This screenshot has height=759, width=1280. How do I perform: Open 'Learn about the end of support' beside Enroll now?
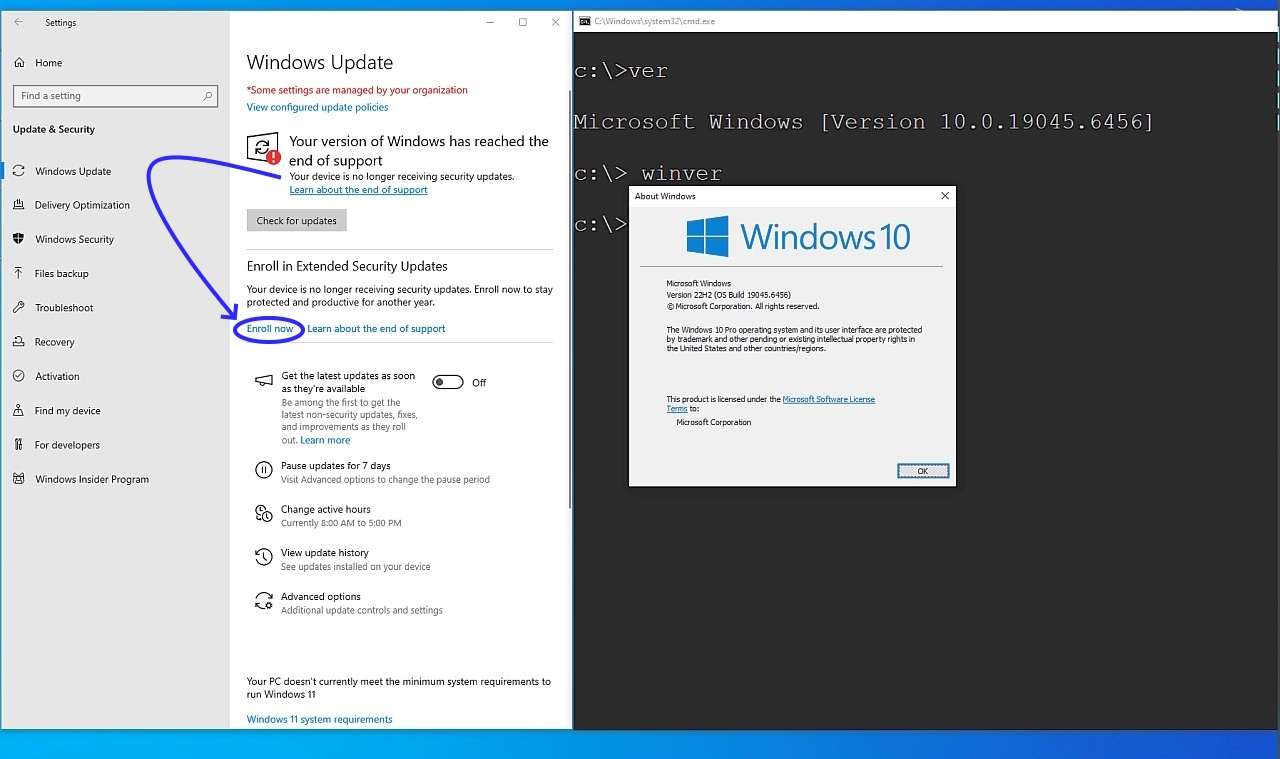[x=376, y=328]
